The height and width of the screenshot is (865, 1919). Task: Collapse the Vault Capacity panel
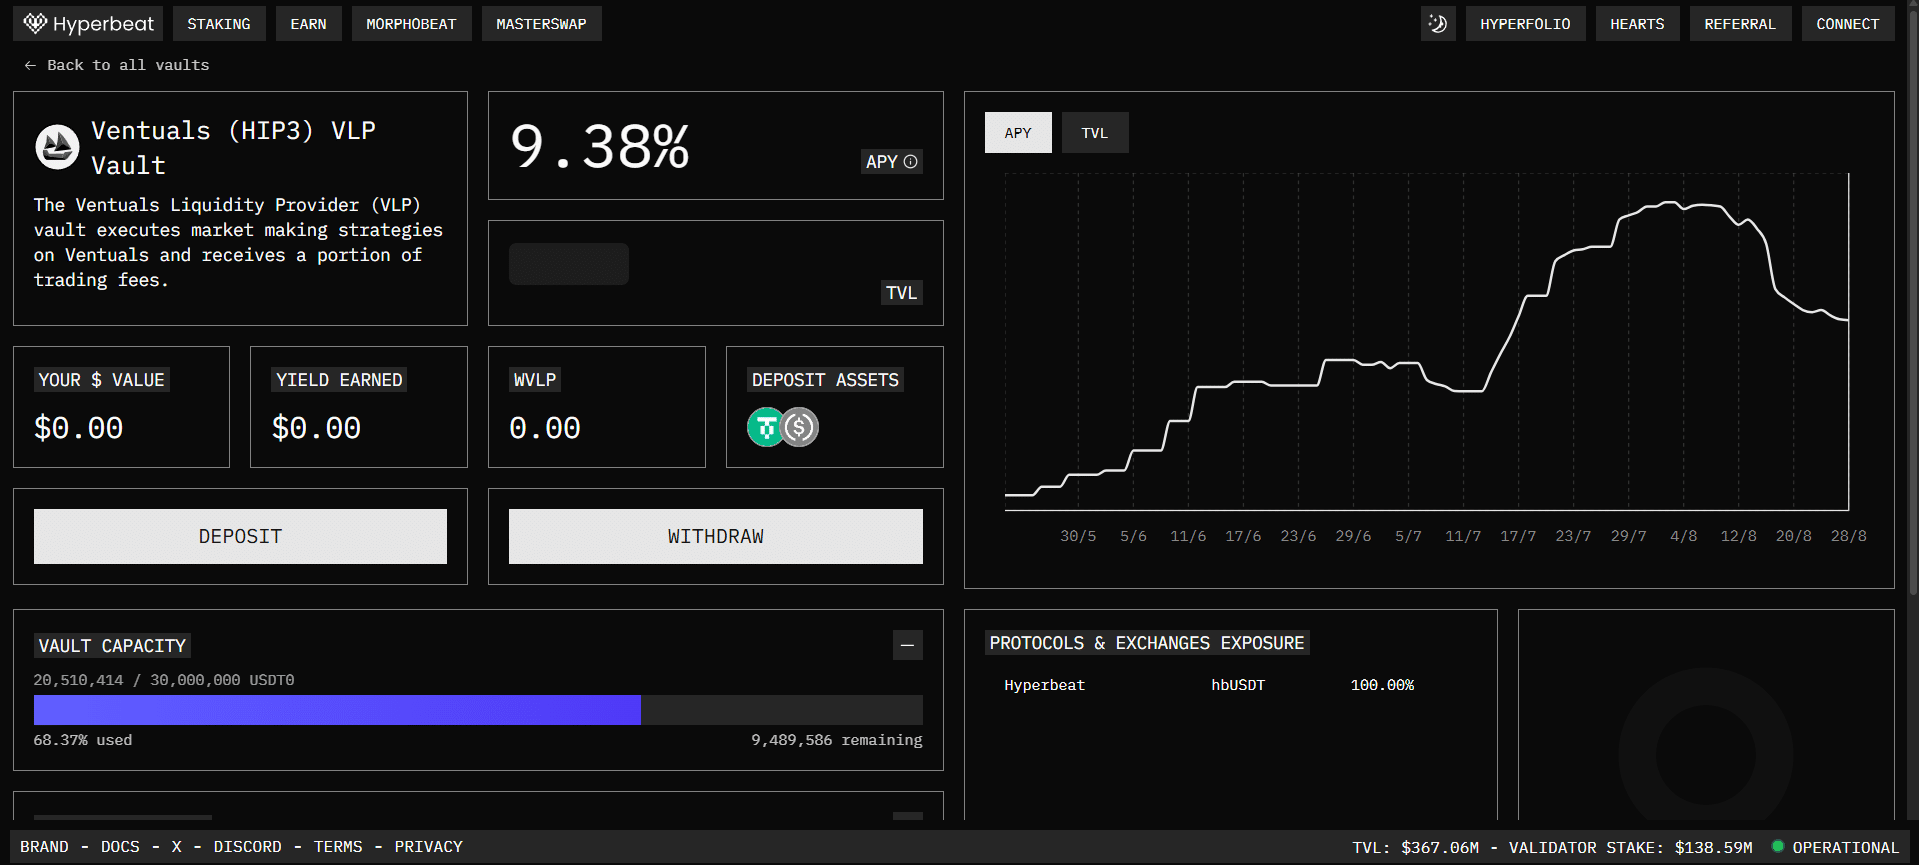tap(907, 645)
